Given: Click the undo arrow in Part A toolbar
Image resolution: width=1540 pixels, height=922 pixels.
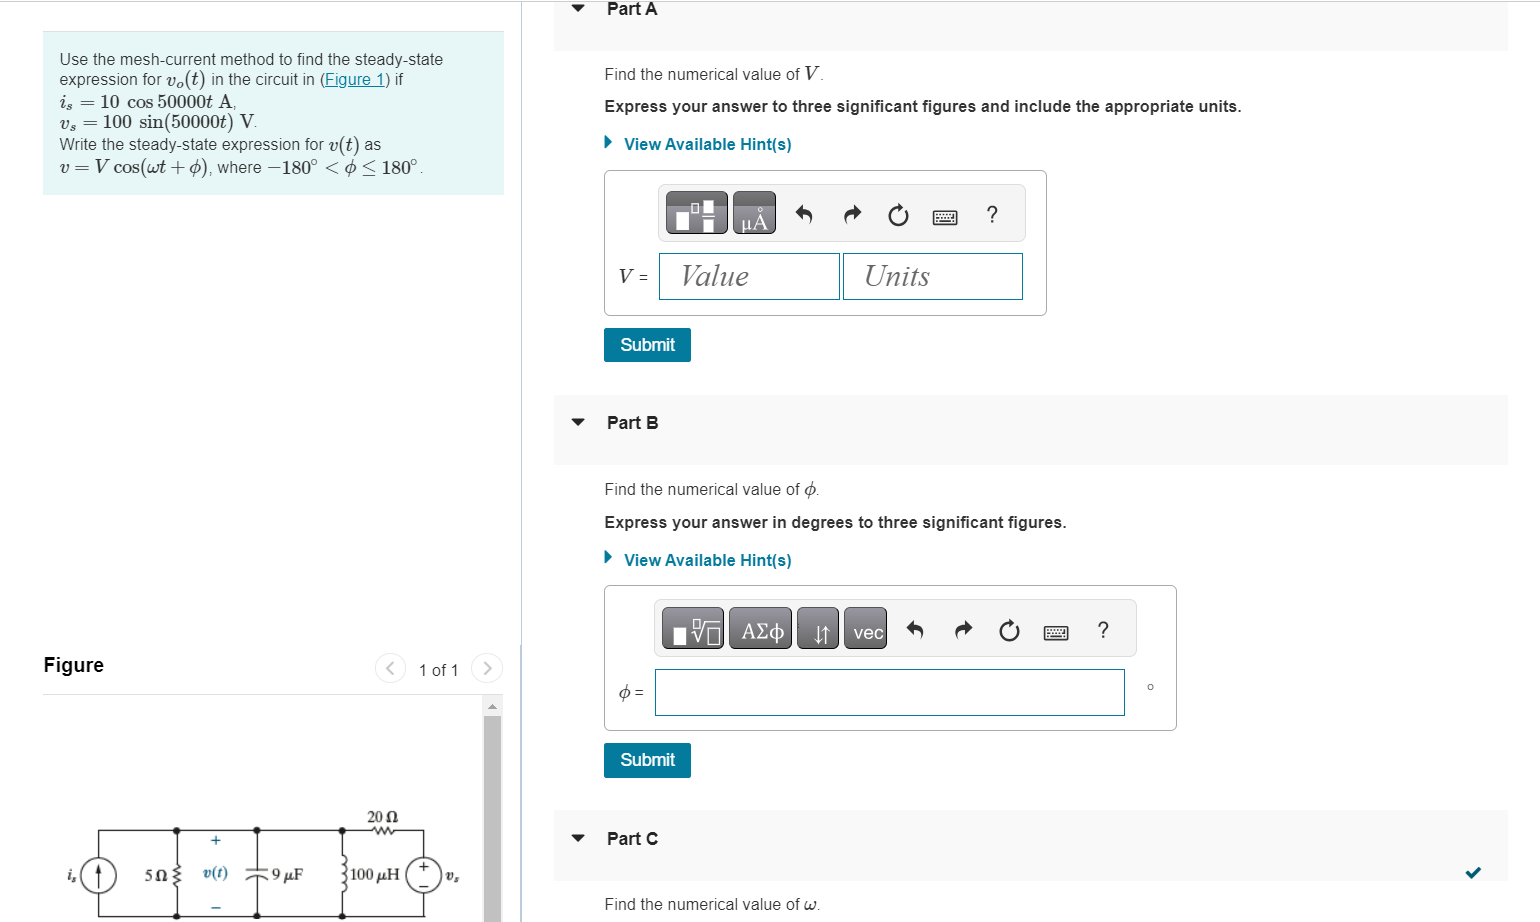Looking at the screenshot, I should [805, 213].
